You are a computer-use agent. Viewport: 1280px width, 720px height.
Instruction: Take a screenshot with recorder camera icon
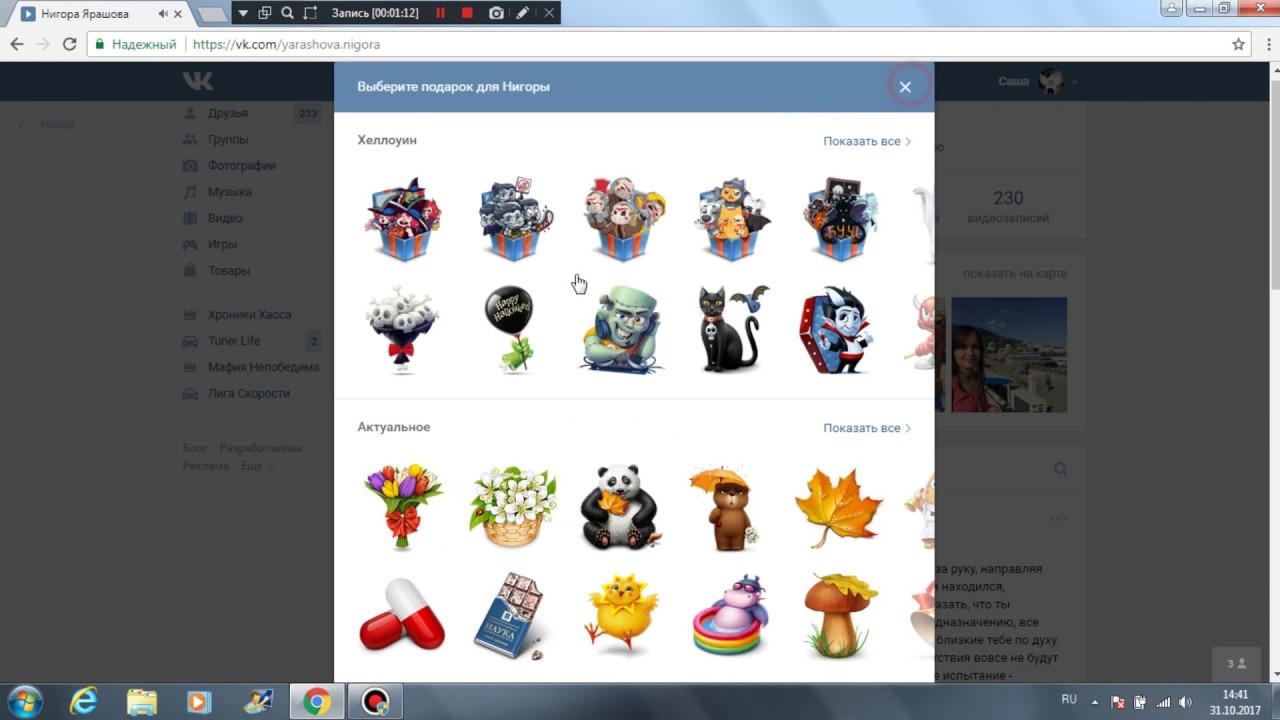pos(496,13)
